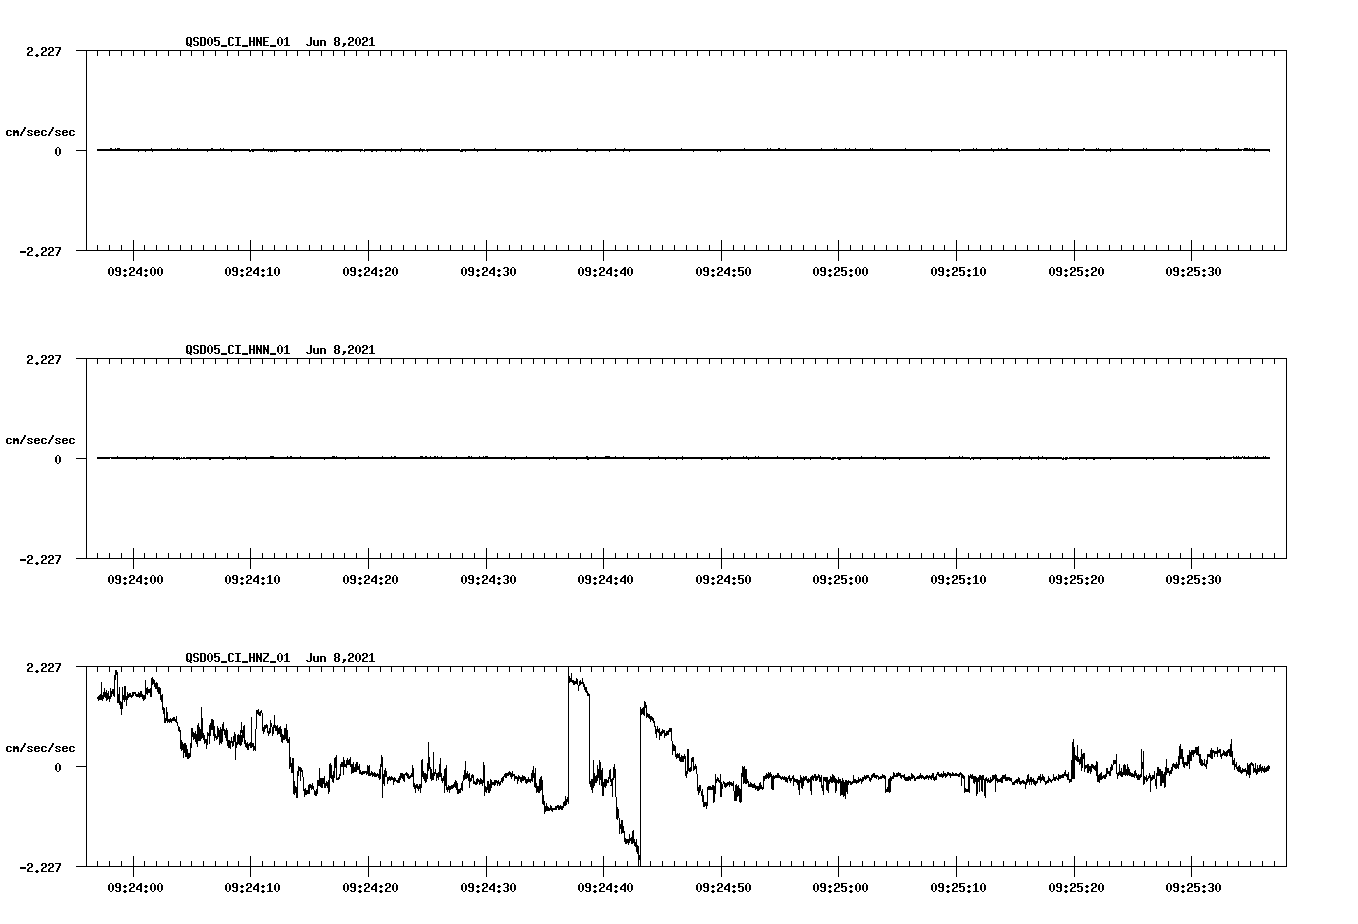
Task: Pick 09:24:00 time label under HNZ plot
Action: click(134, 887)
